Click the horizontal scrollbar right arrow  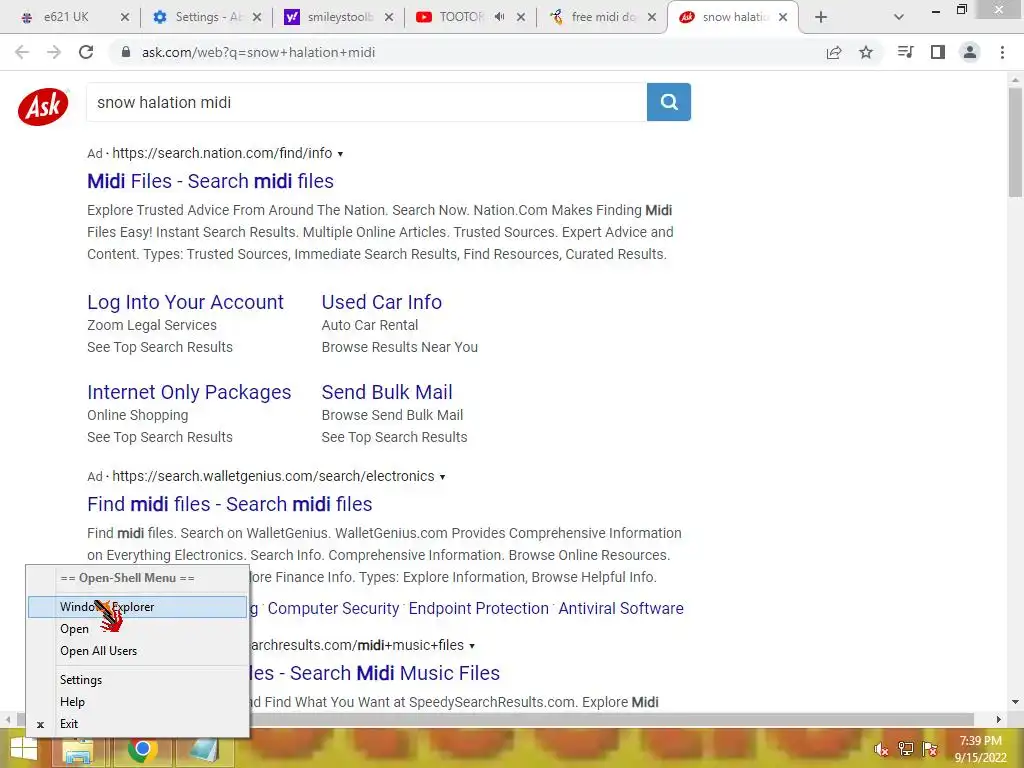998,719
